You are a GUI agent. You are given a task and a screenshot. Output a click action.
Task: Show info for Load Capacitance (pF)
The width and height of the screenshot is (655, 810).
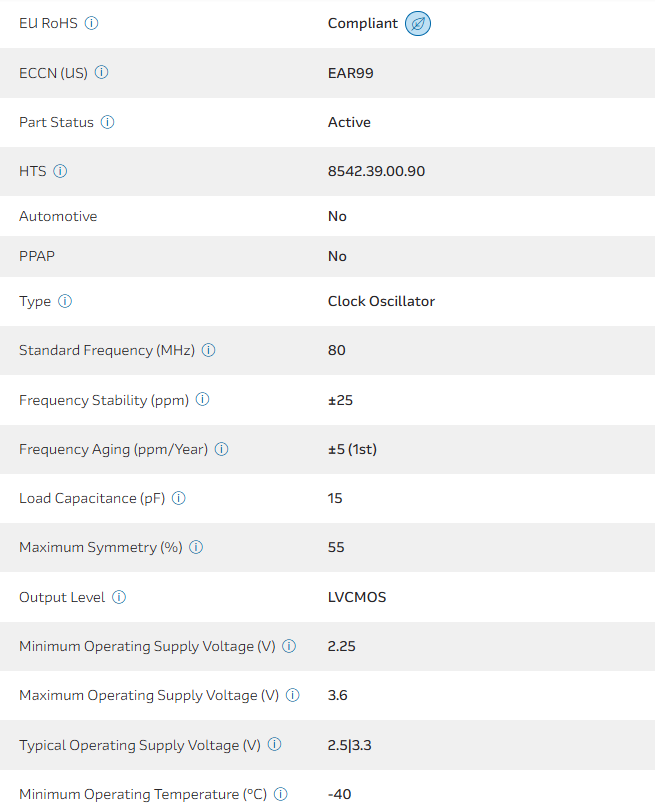(179, 498)
